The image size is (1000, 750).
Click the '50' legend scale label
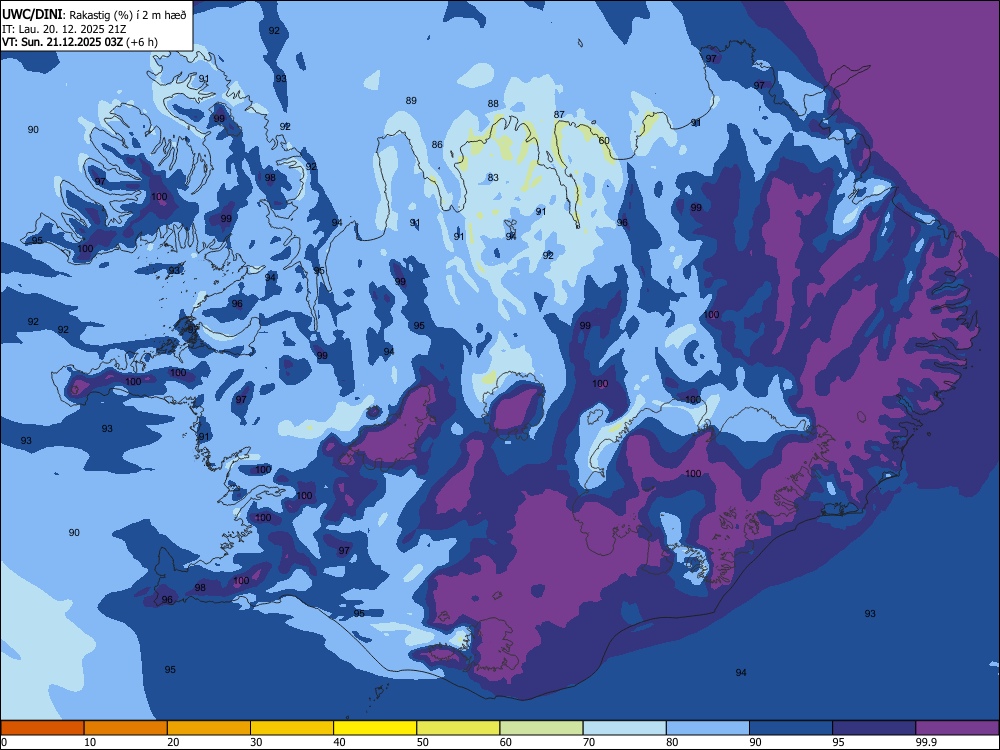(423, 742)
